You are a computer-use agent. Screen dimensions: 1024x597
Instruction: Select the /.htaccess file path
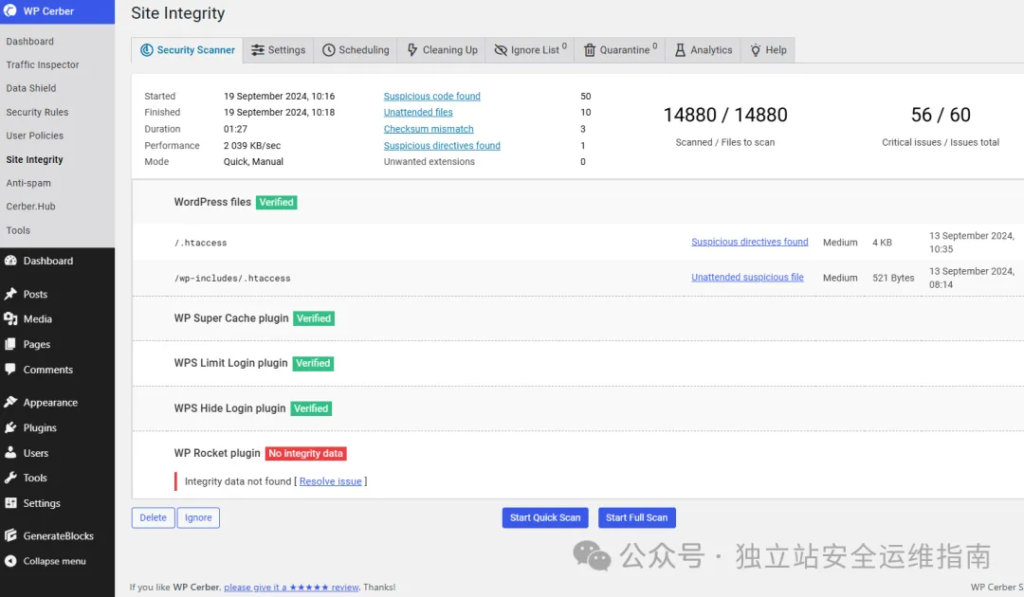200,243
